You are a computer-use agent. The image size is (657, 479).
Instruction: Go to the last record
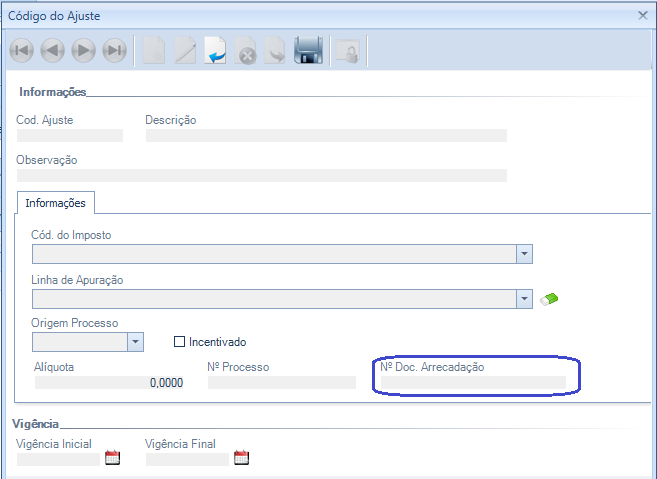click(114, 51)
